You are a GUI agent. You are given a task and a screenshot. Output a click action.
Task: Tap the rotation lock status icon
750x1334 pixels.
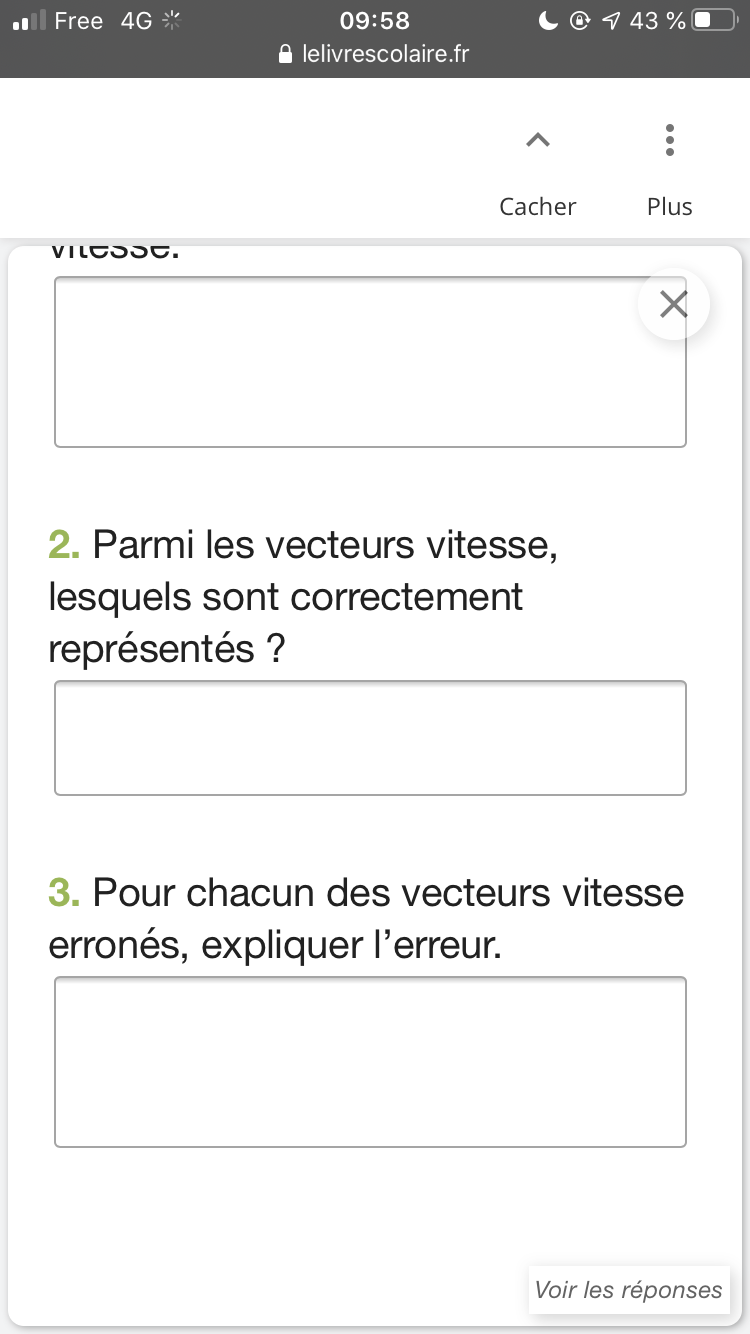point(580,21)
